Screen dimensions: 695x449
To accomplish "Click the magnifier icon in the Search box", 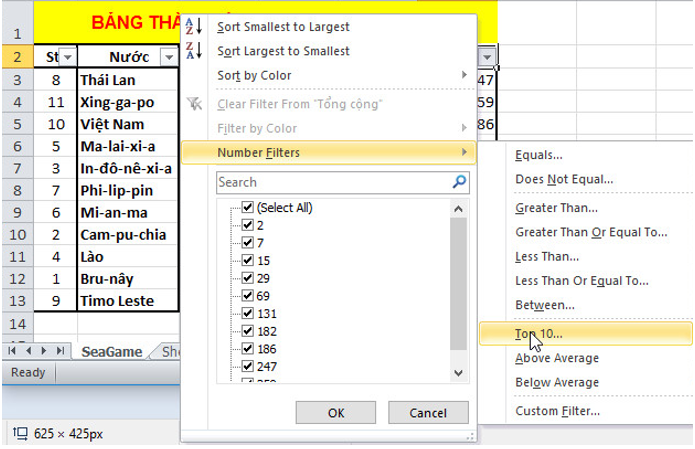I will (460, 182).
